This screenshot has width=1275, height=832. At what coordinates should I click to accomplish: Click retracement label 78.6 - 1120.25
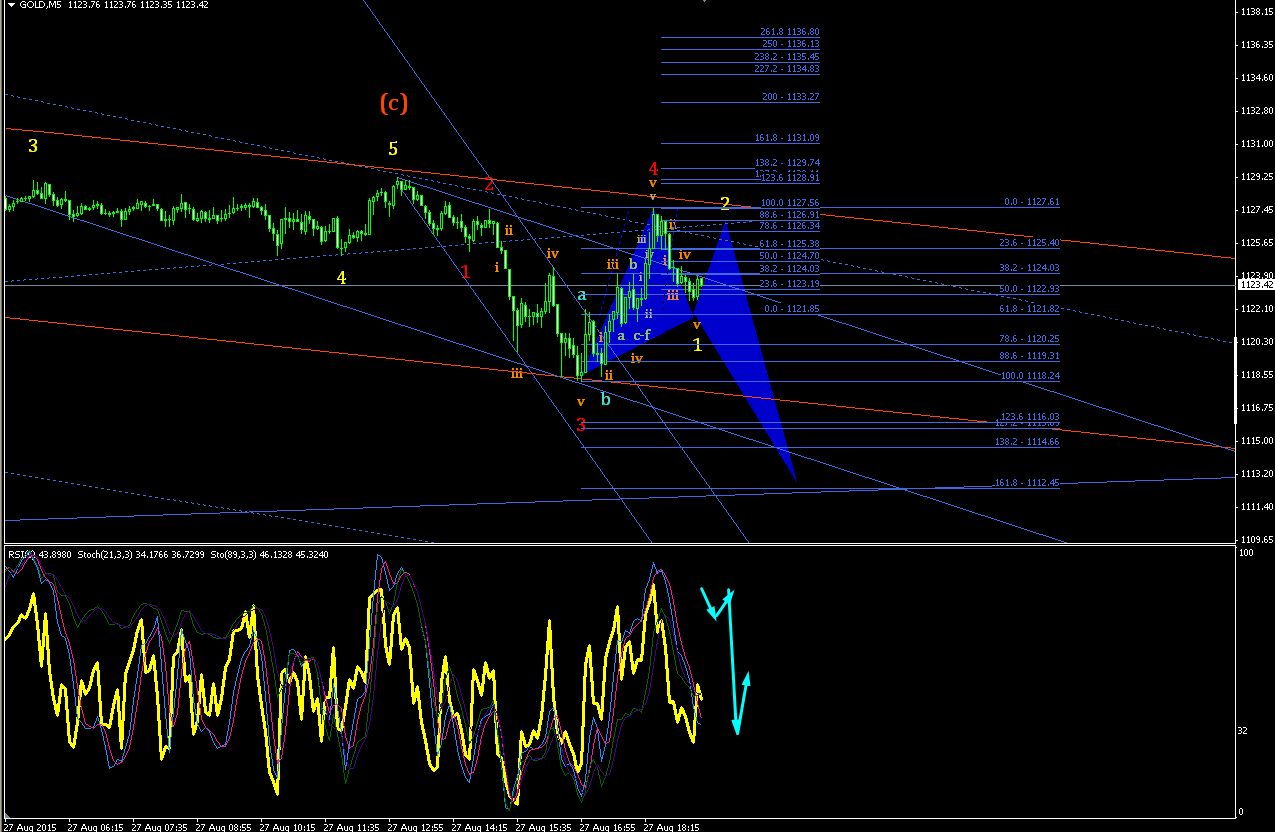(x=1029, y=339)
